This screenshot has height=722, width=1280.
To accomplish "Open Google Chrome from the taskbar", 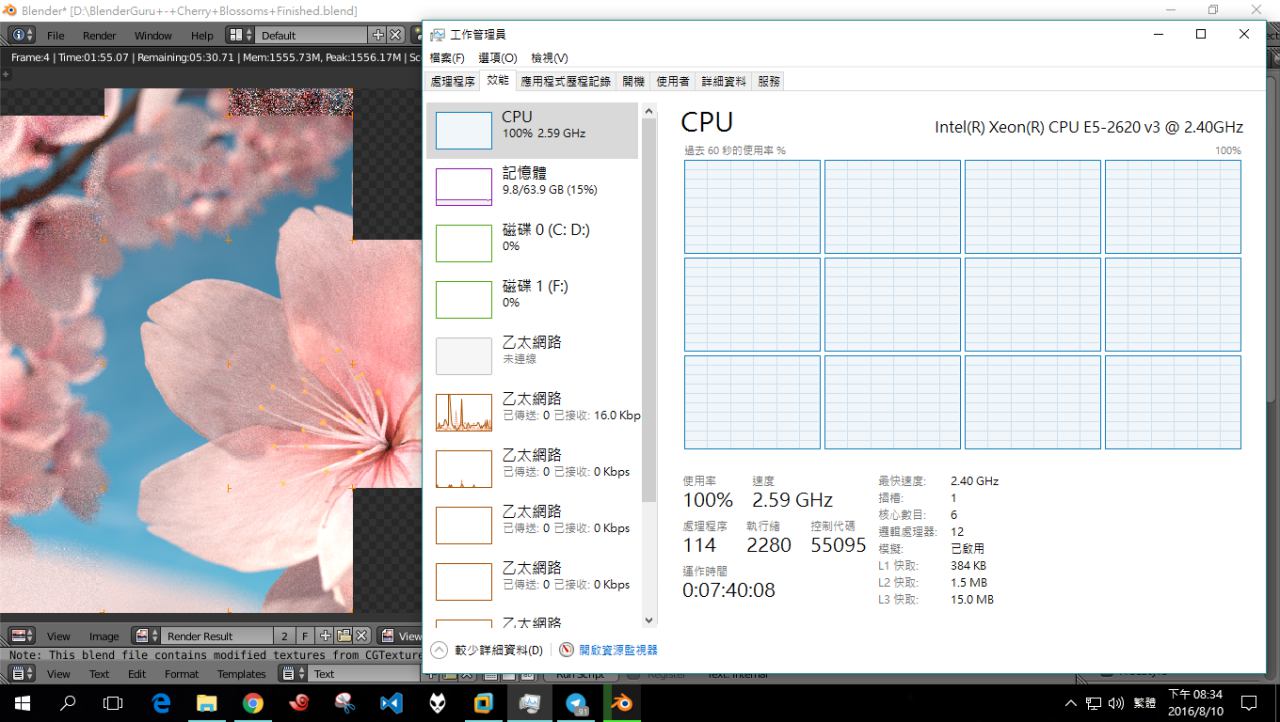I will coord(253,703).
